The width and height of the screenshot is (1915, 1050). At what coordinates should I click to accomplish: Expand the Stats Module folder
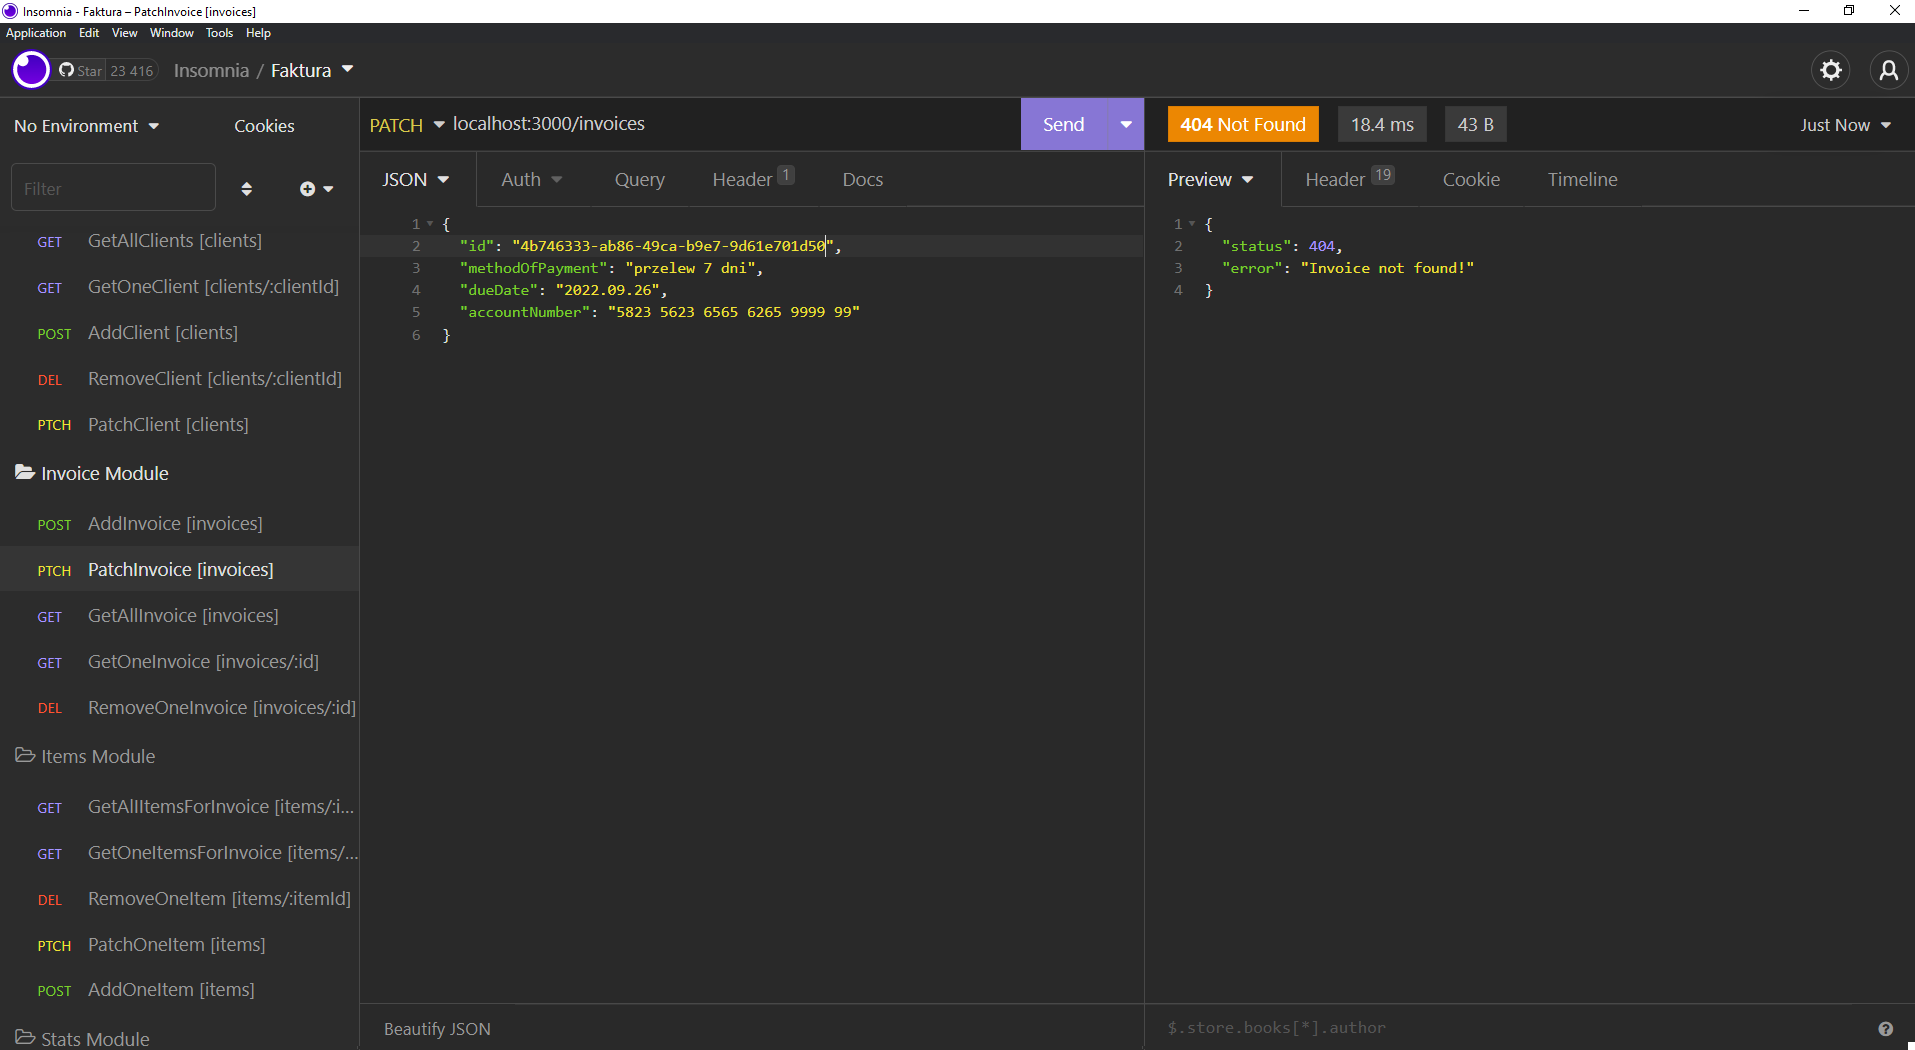click(82, 1039)
